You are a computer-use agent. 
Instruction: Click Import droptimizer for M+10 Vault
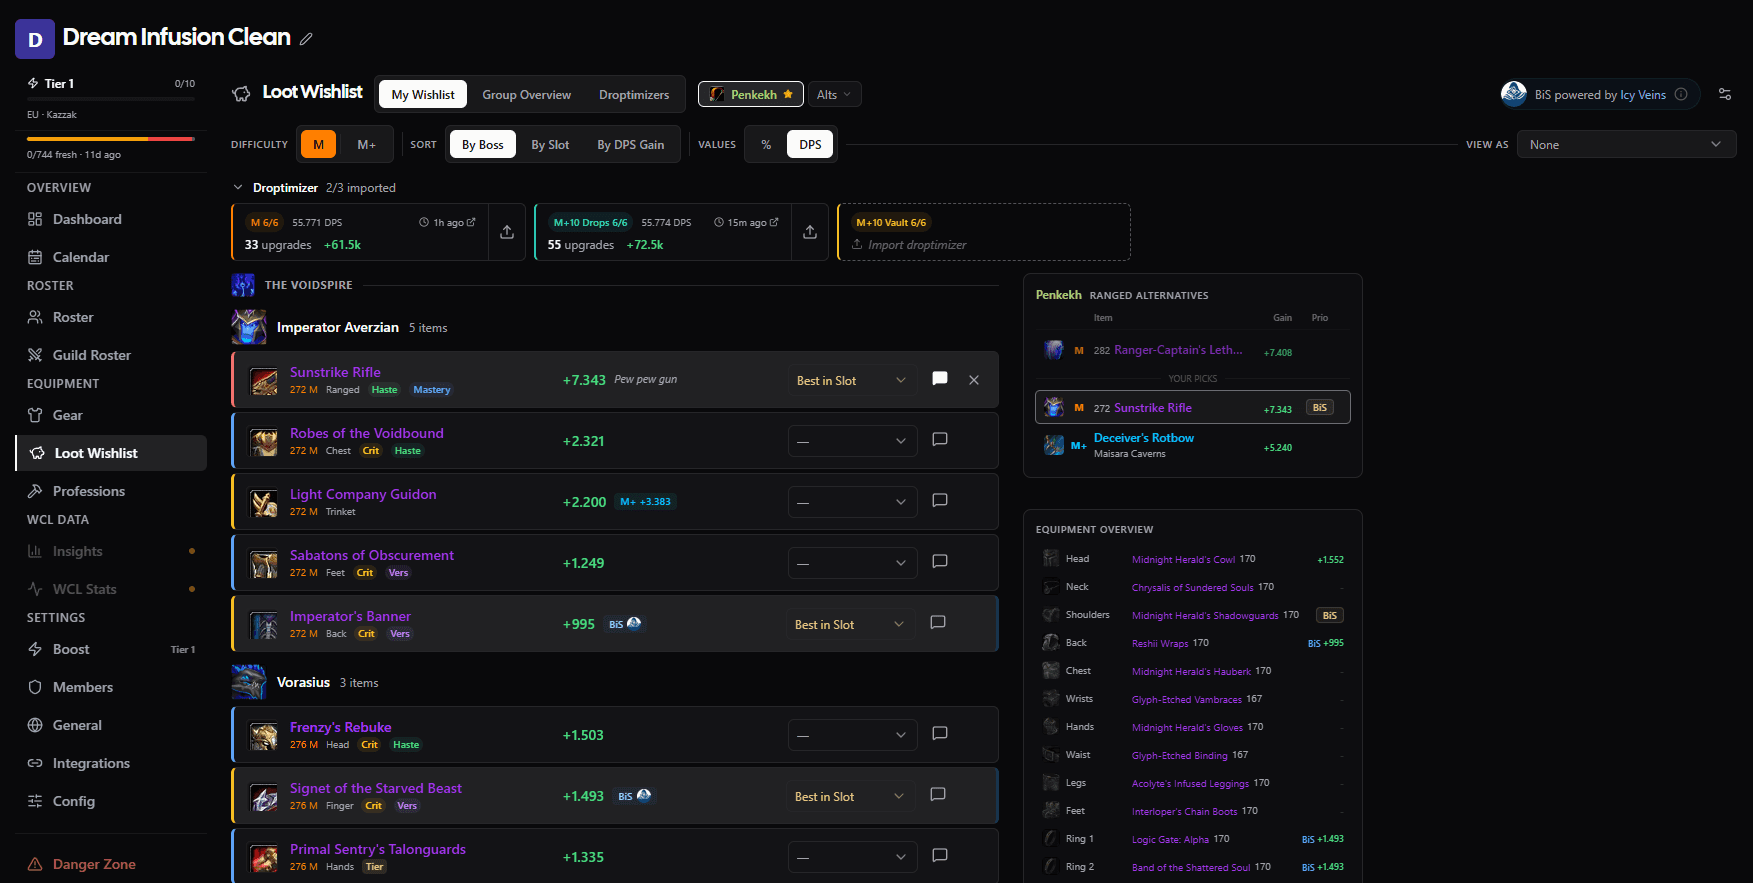[x=909, y=244]
